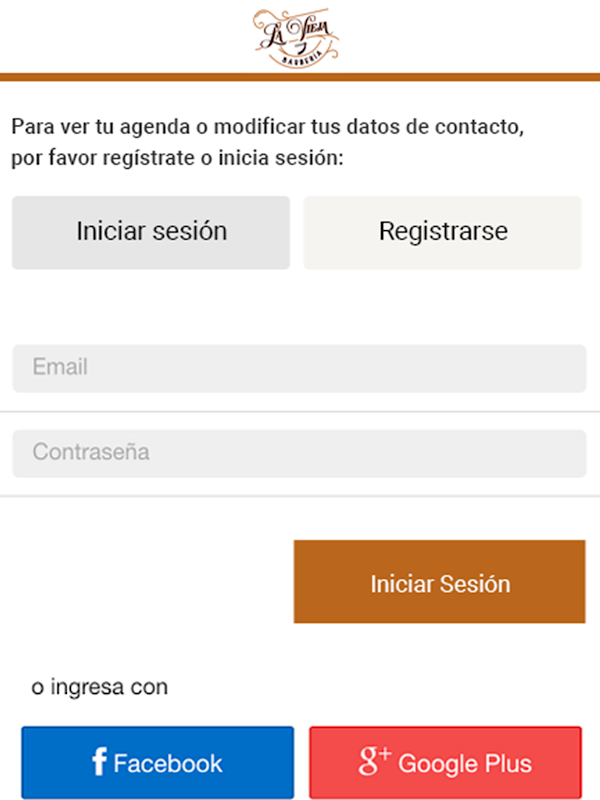Switch to the 'Iniciar sesión' tab
600x800 pixels.
tap(151, 232)
